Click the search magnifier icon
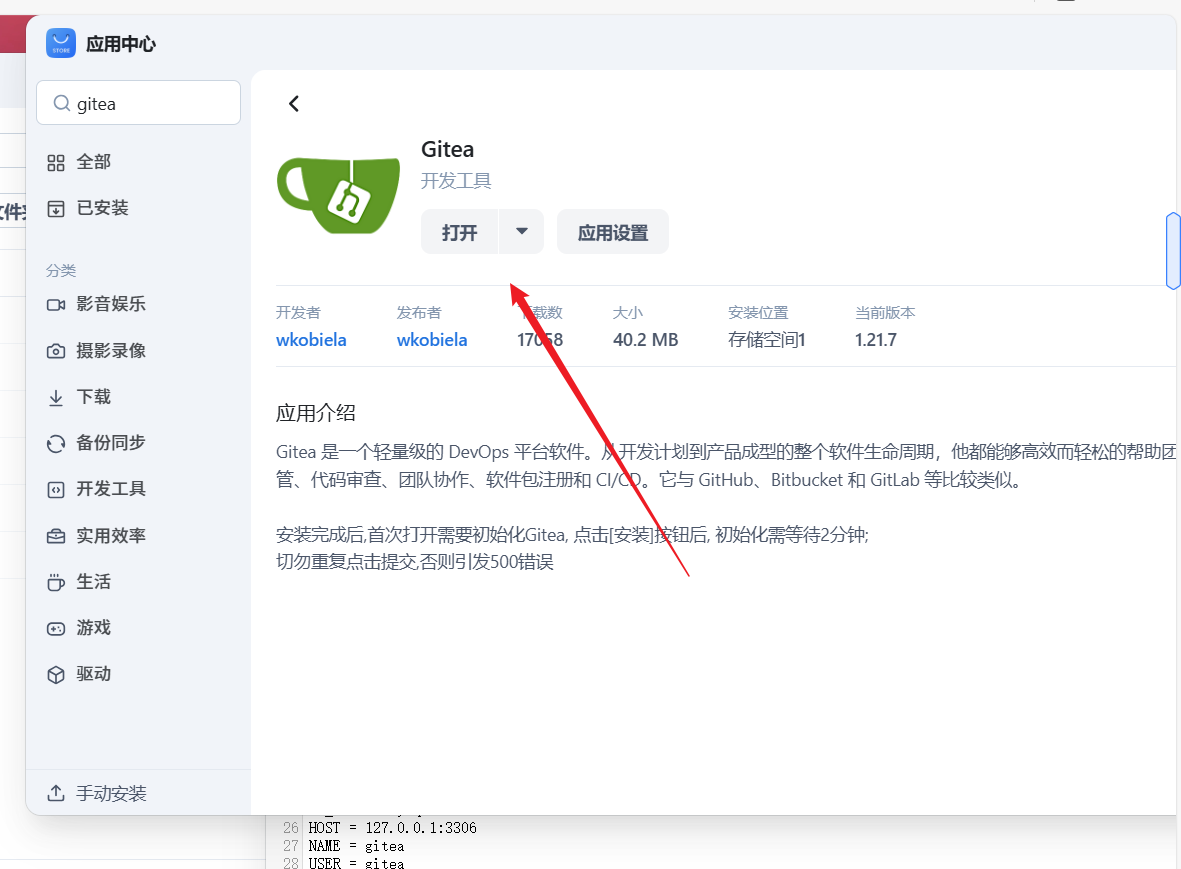1181x869 pixels. [x=62, y=103]
